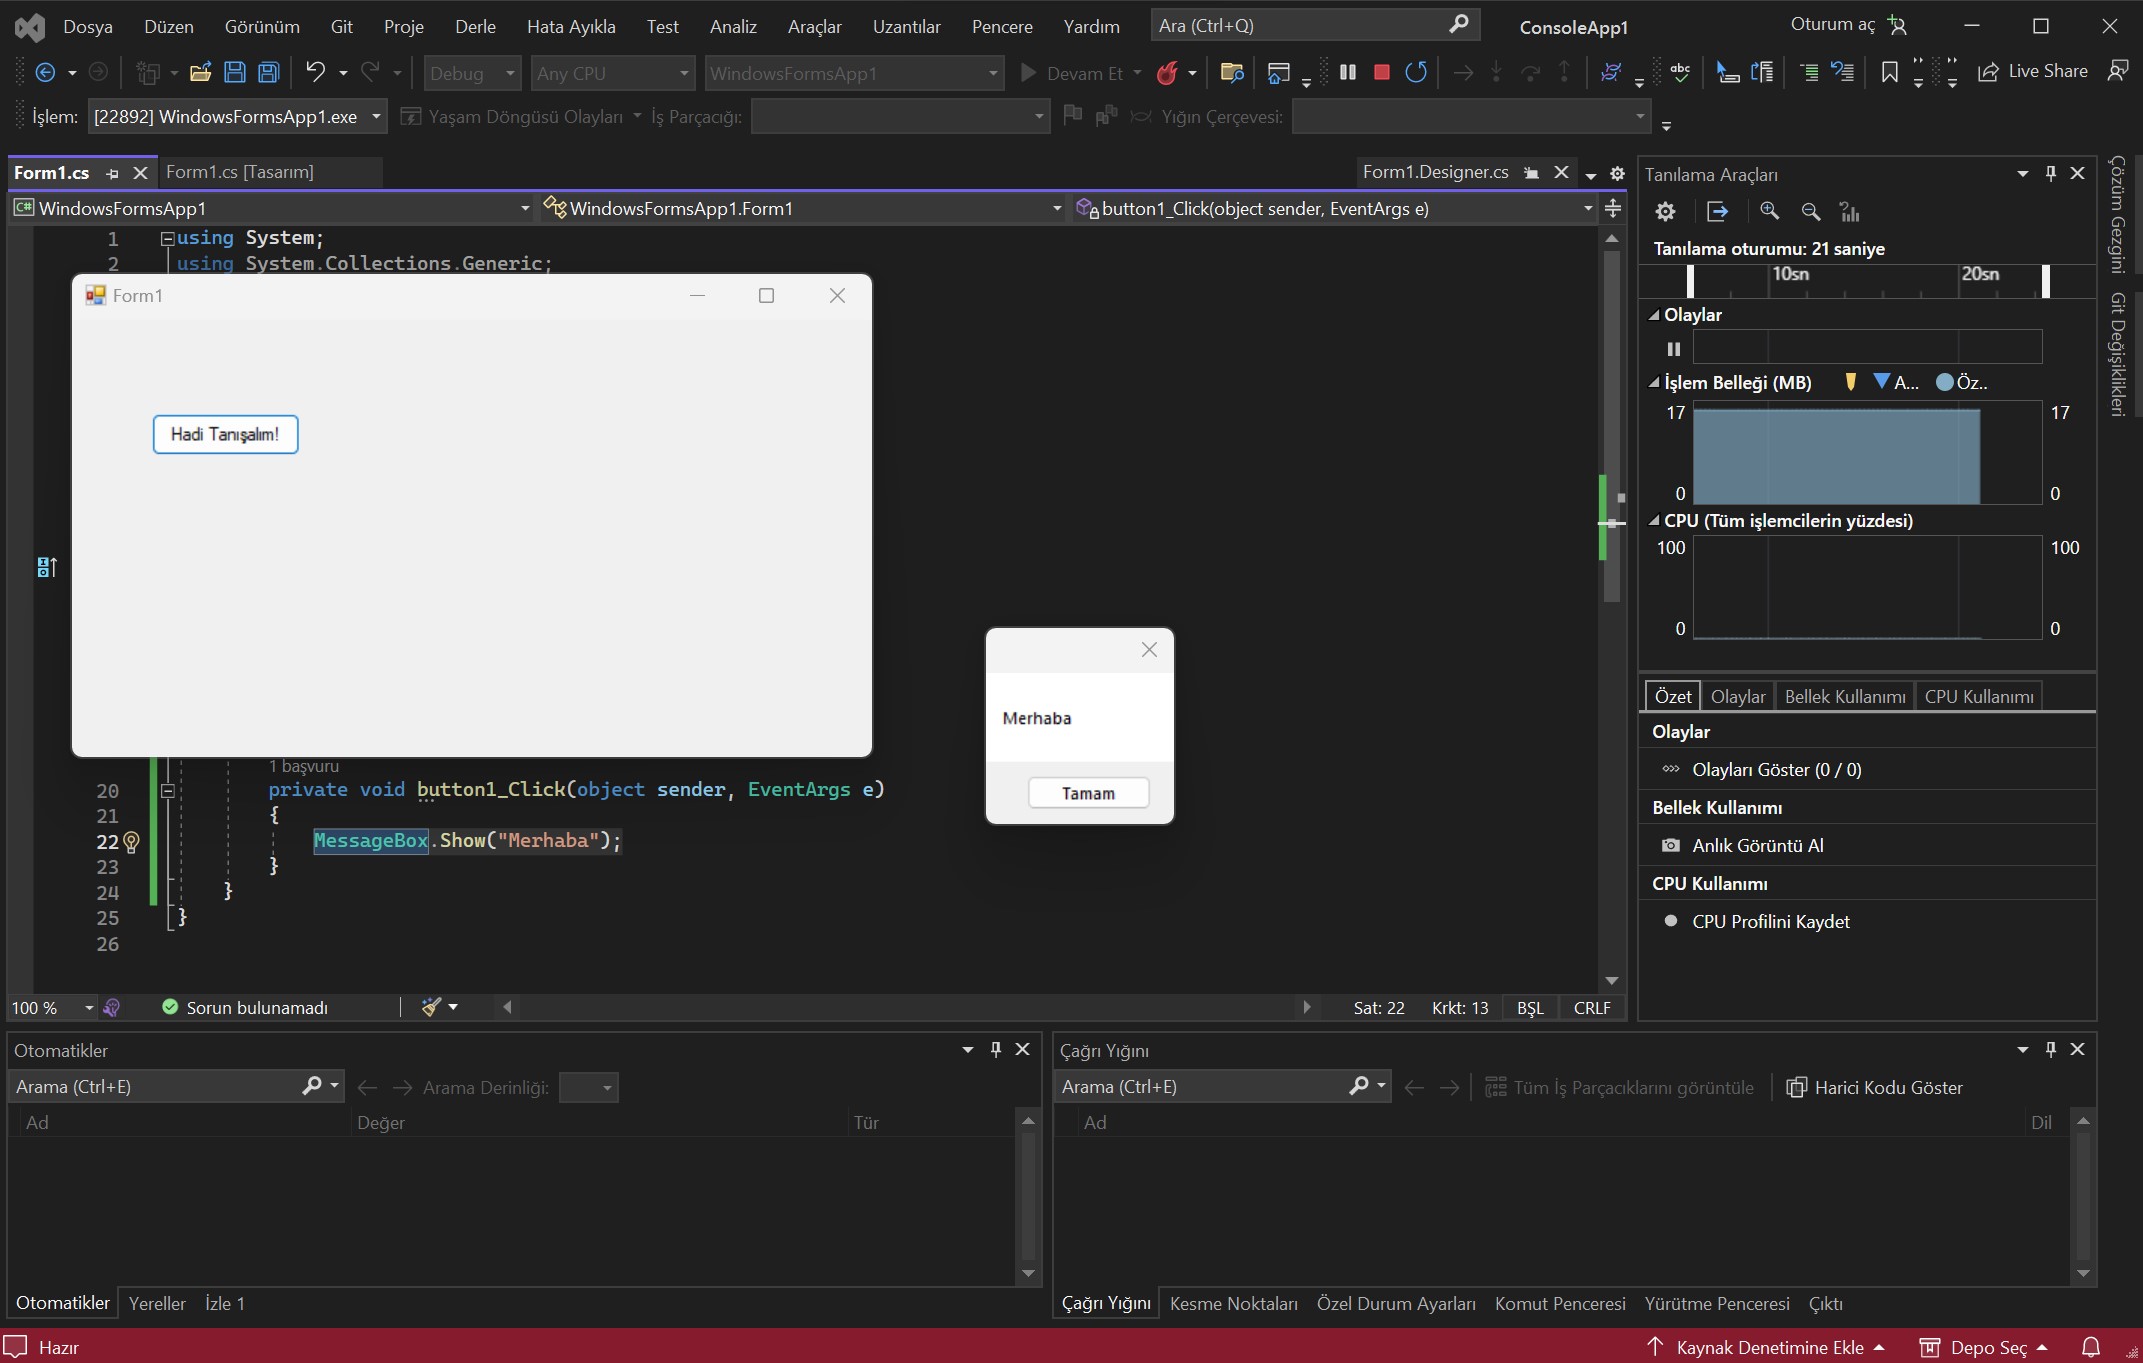This screenshot has width=2143, height=1363.
Task: Collapse the button1_Click method outline box
Action: 168,790
